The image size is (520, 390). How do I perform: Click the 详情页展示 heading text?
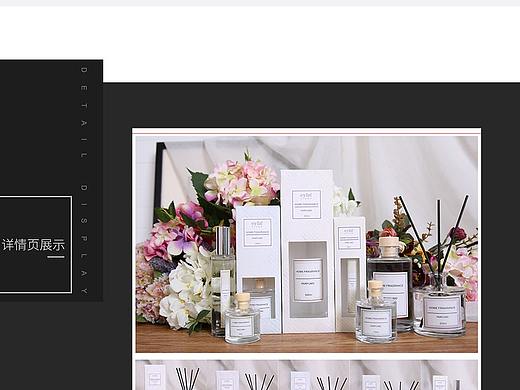[33, 245]
